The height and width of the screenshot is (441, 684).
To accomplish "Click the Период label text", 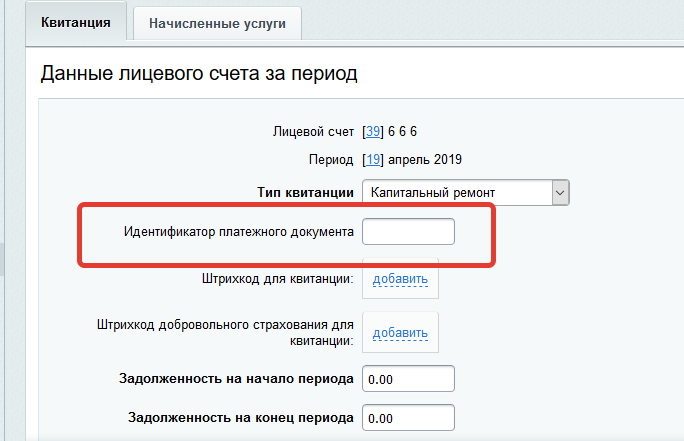I will tap(331, 160).
